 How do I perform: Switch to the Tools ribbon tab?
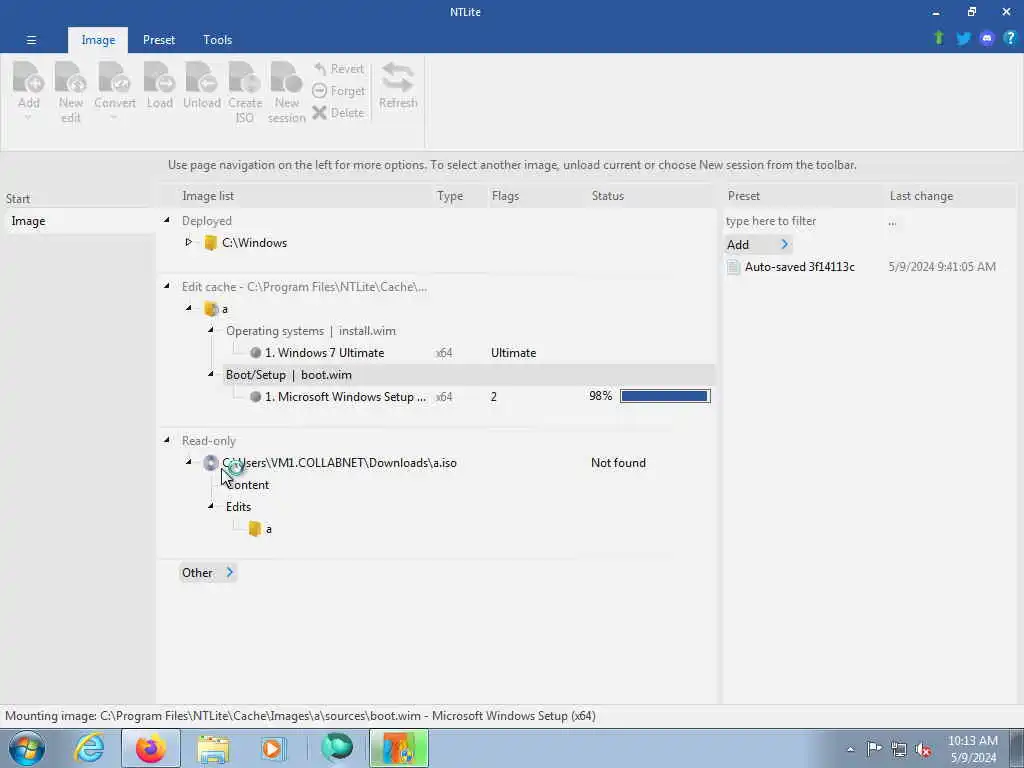(217, 40)
